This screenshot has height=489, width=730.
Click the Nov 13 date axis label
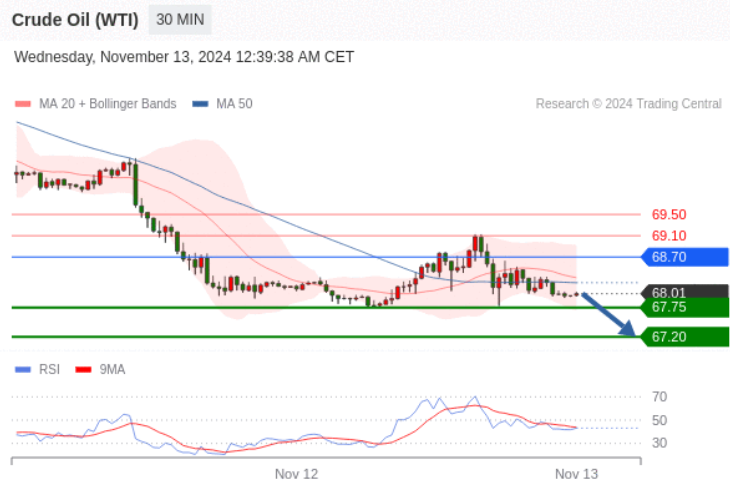(576, 473)
